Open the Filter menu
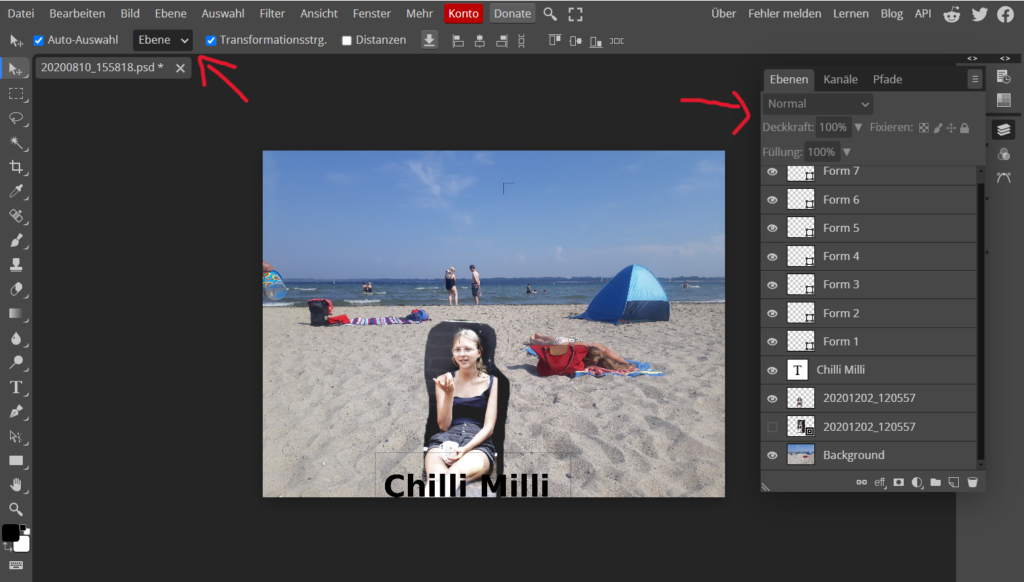 coord(272,13)
